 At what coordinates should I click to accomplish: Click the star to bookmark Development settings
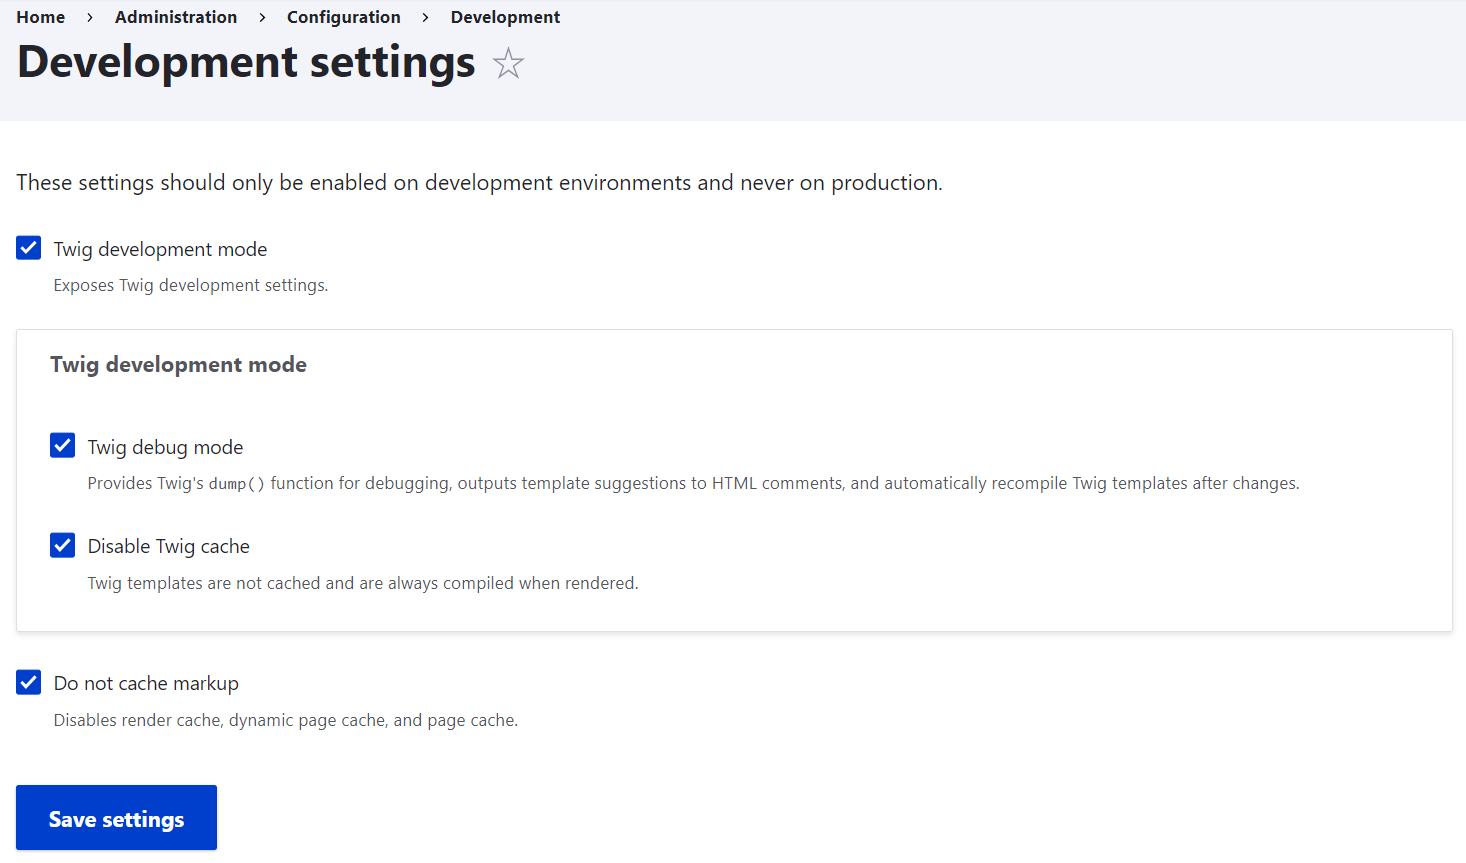(x=508, y=62)
